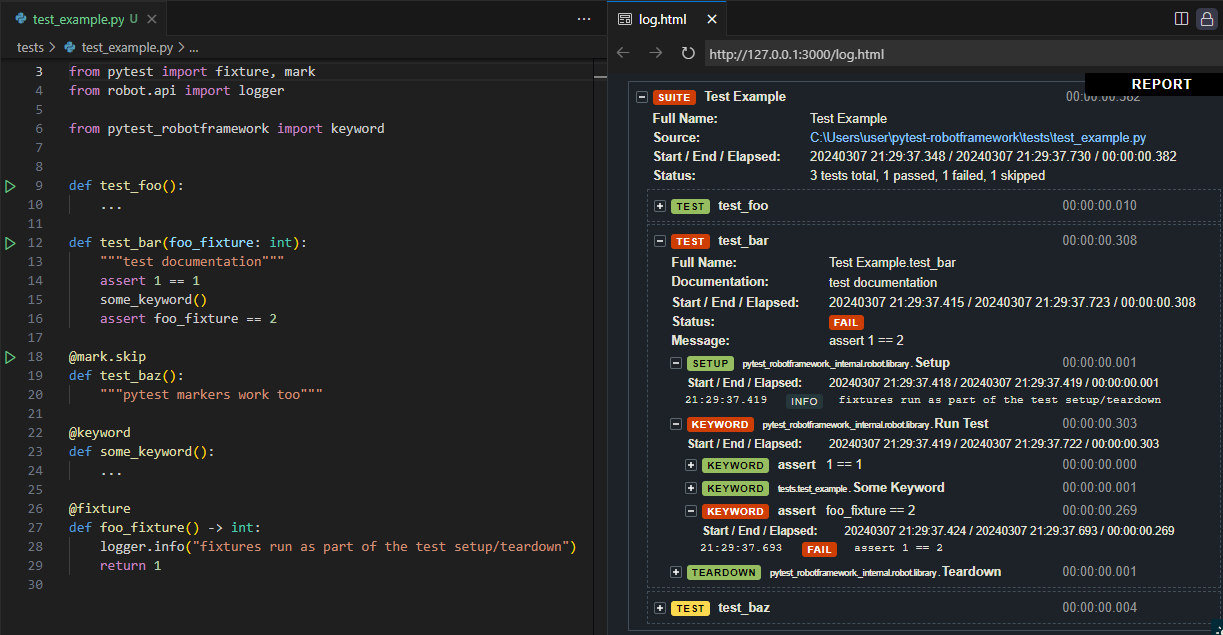Reload the log.html preview page
Viewport: 1223px width, 635px height.
tap(688, 53)
